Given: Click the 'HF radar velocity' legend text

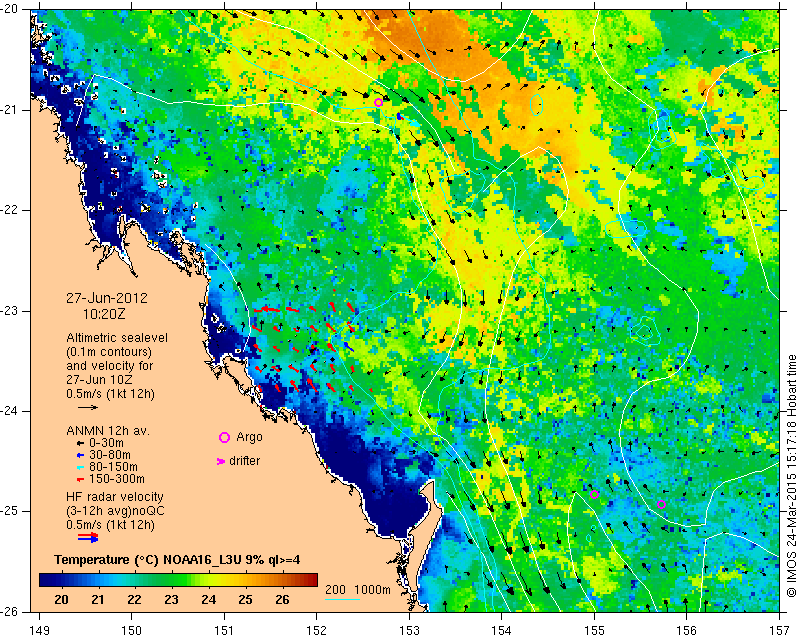Looking at the screenshot, I should [x=115, y=497].
